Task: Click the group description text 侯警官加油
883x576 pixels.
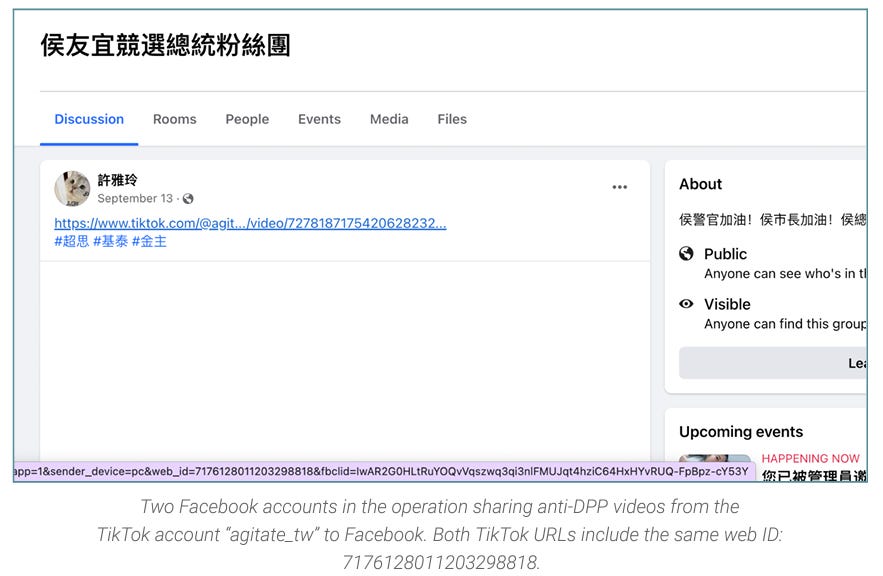Action: pos(773,220)
